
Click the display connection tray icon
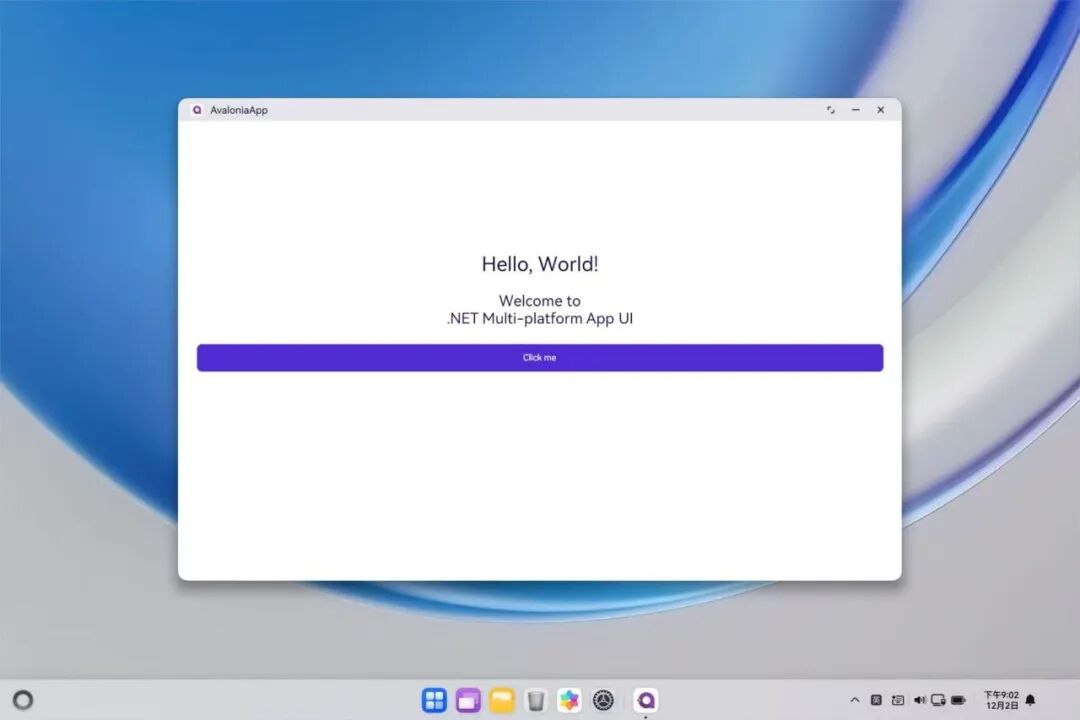pos(938,700)
